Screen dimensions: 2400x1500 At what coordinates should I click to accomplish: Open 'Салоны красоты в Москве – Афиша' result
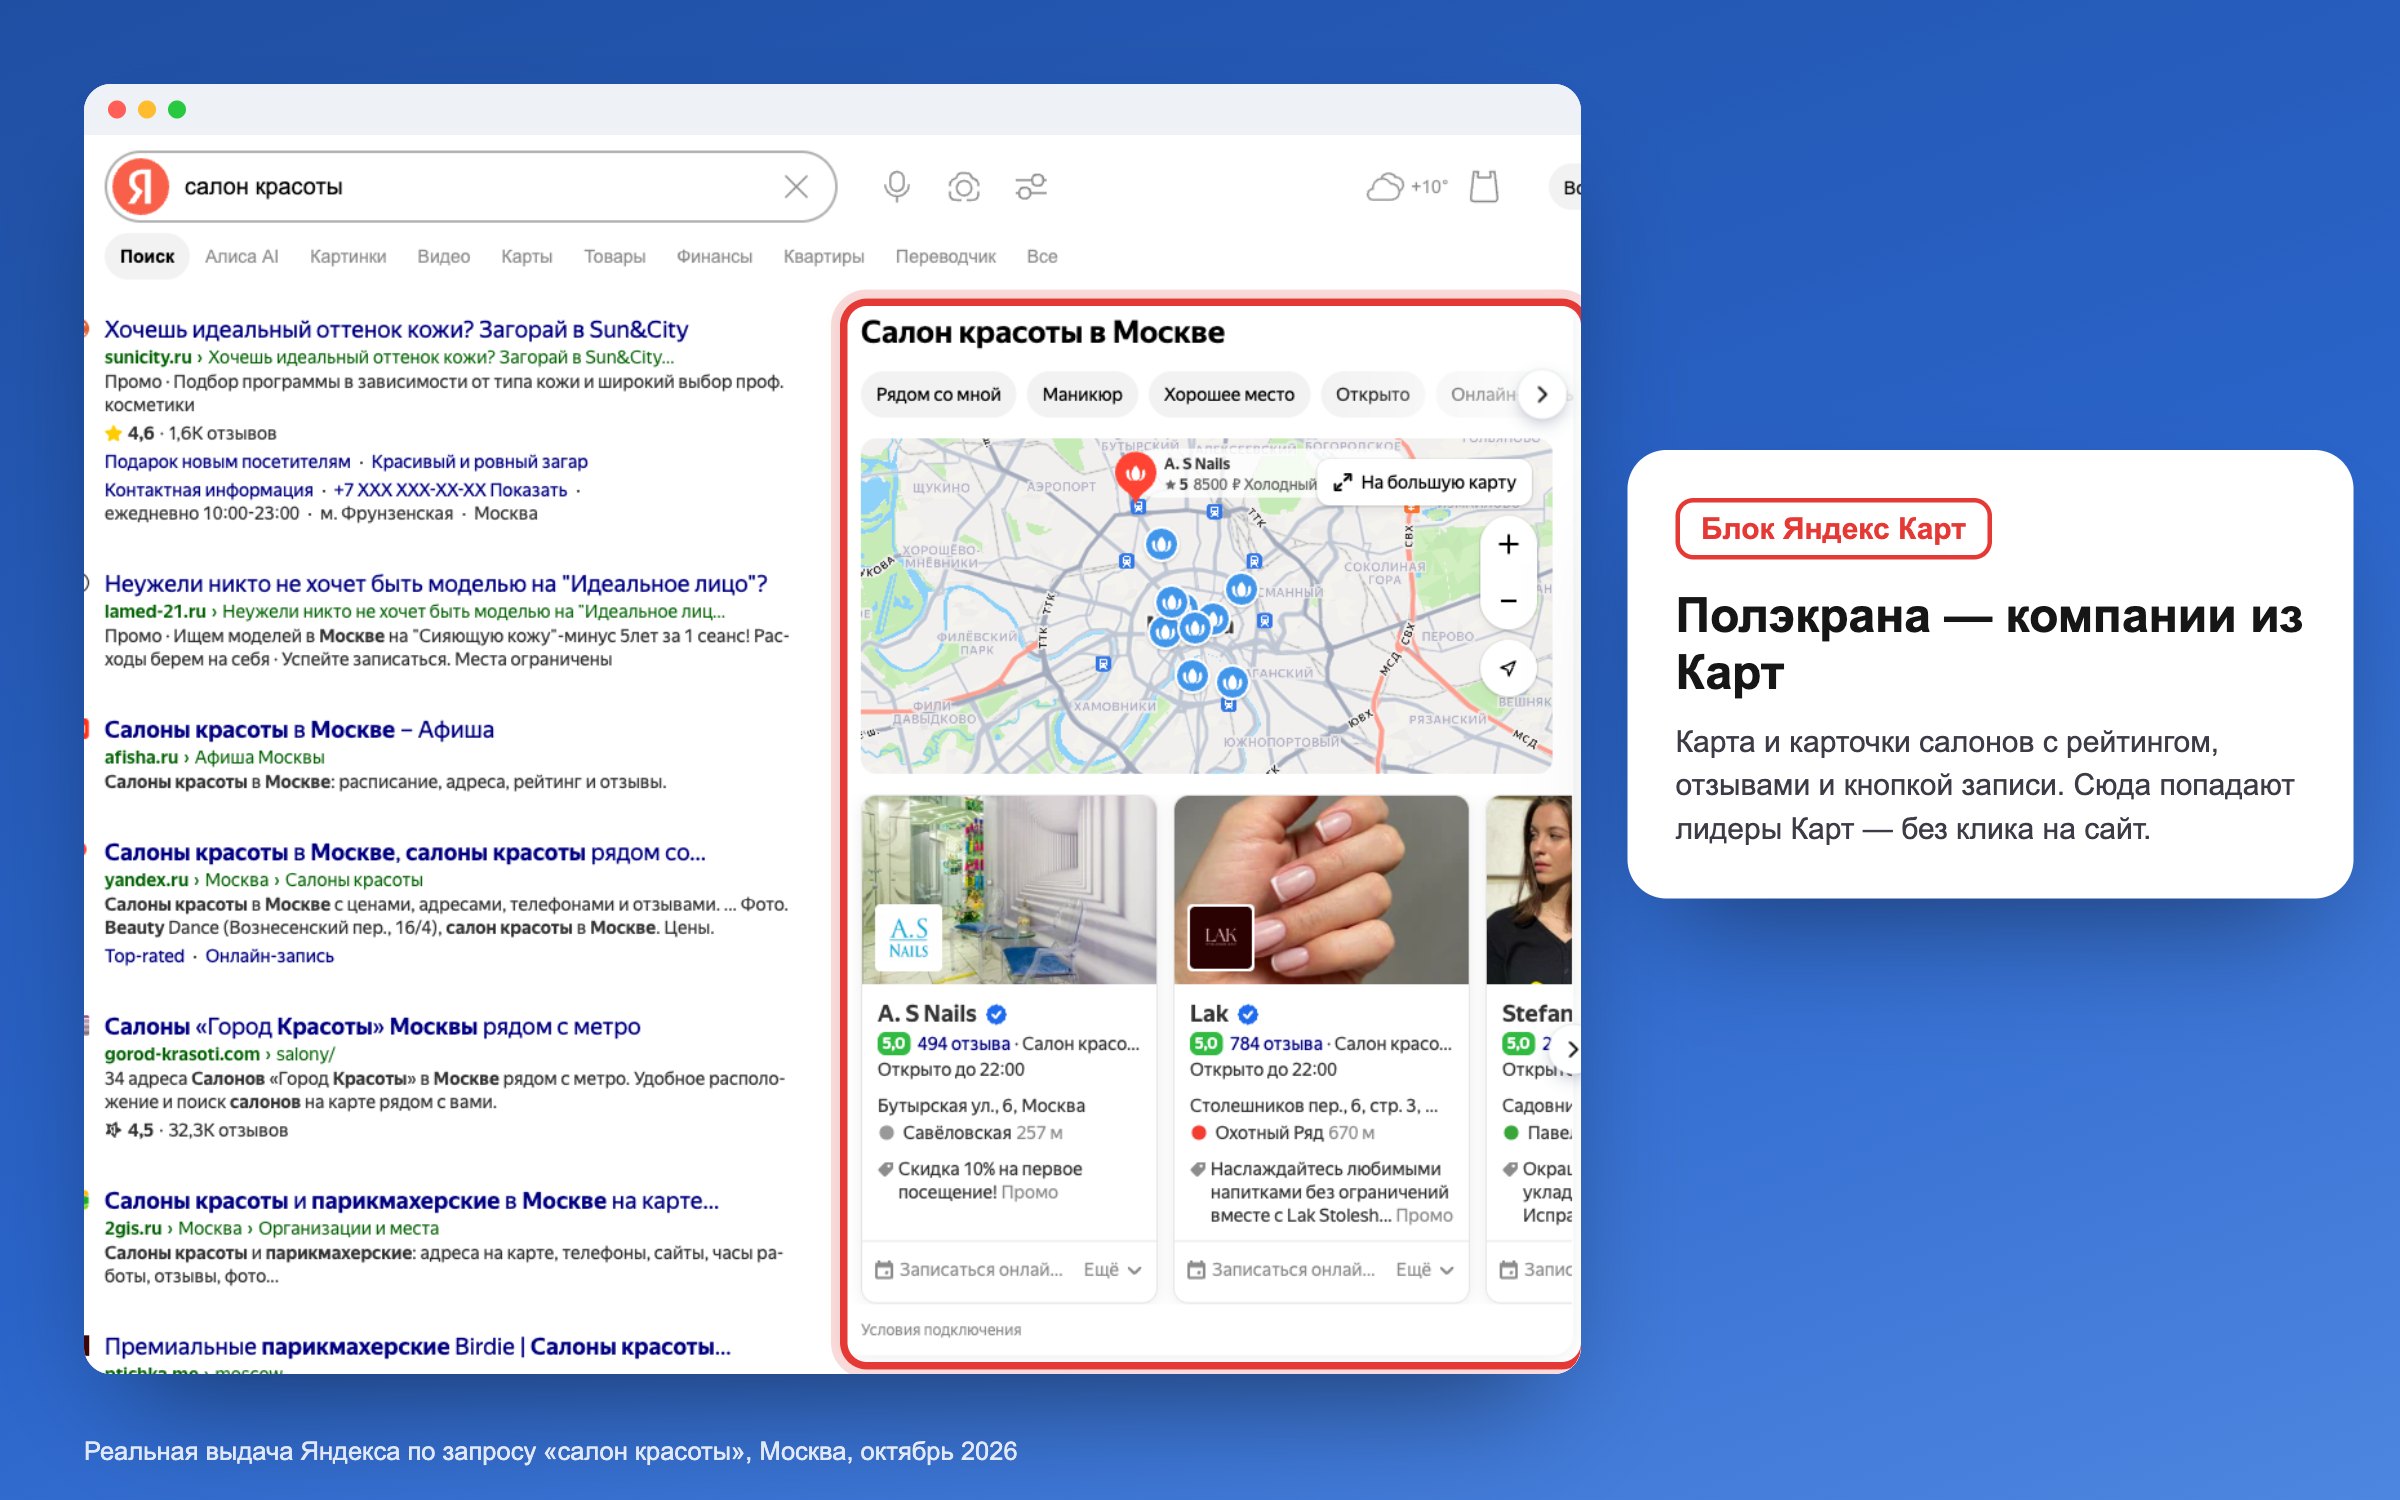[299, 730]
